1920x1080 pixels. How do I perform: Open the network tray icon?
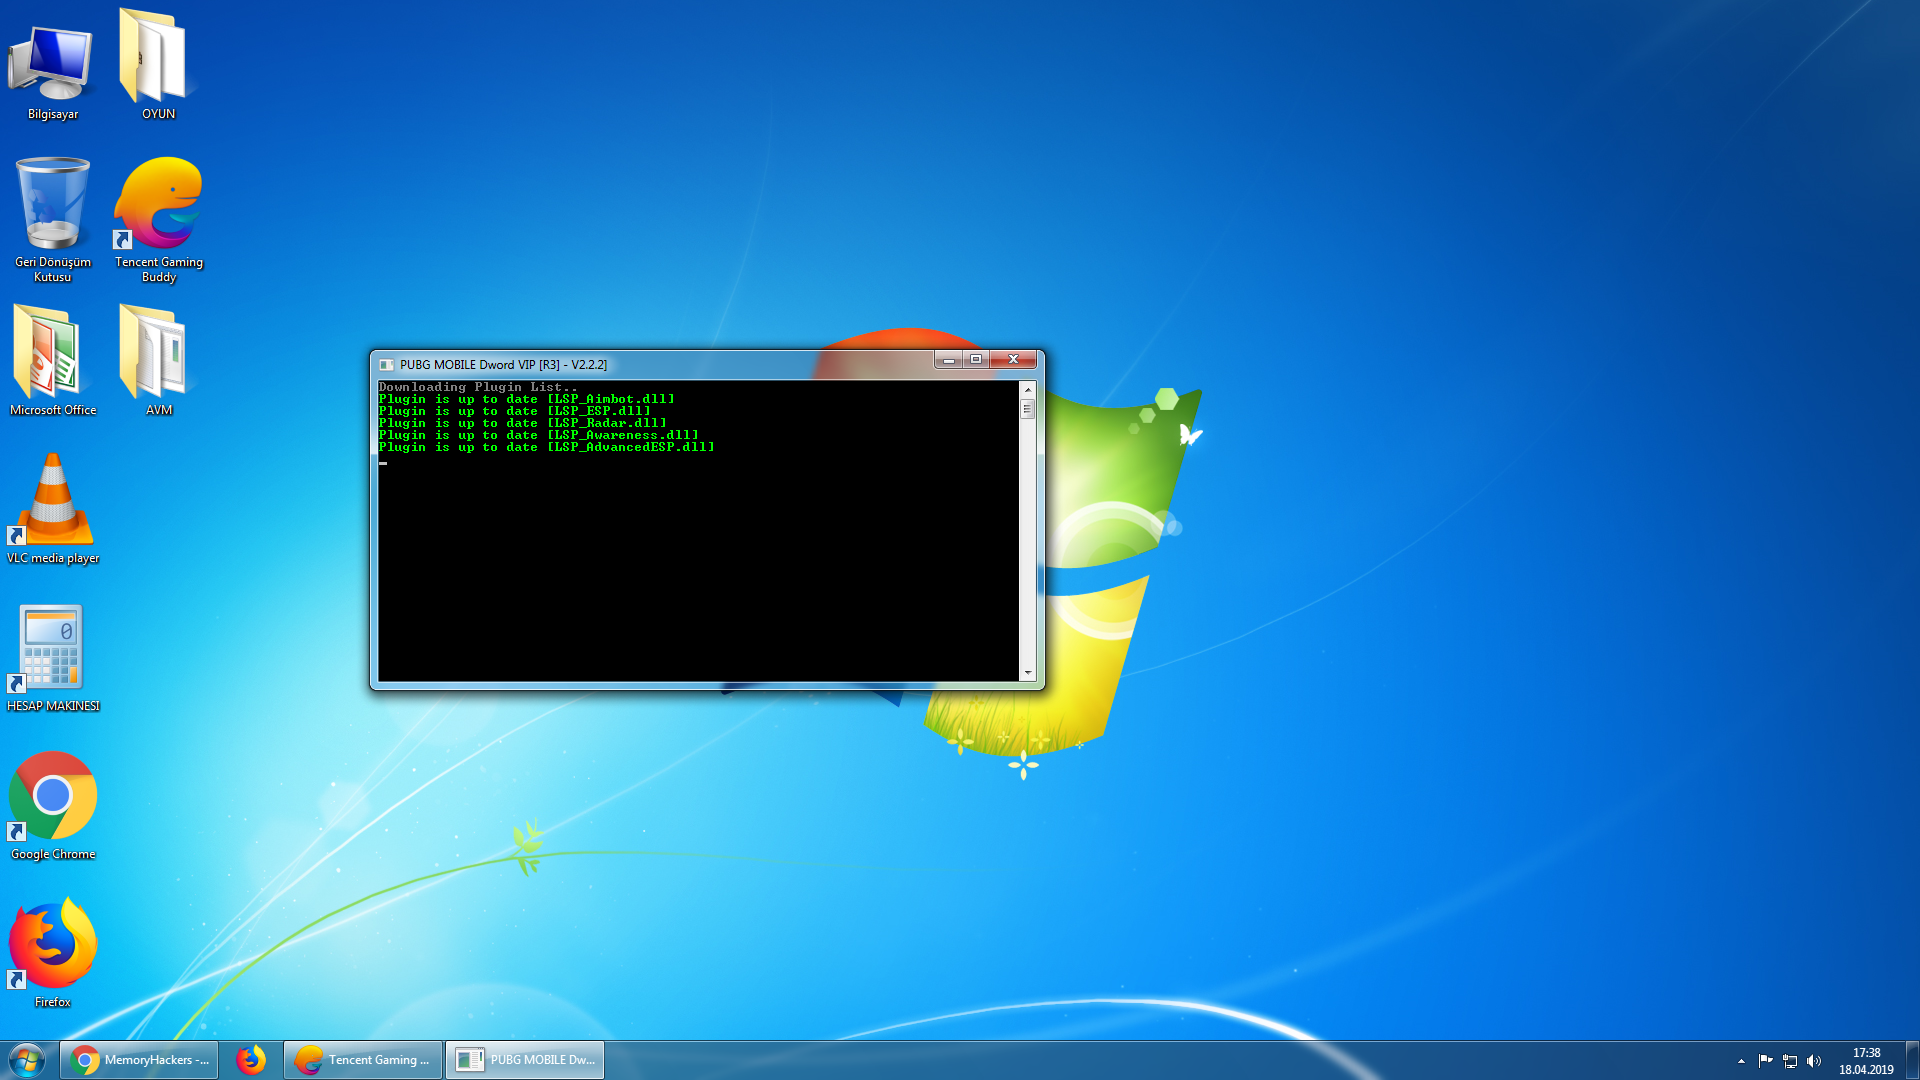click(1790, 1061)
